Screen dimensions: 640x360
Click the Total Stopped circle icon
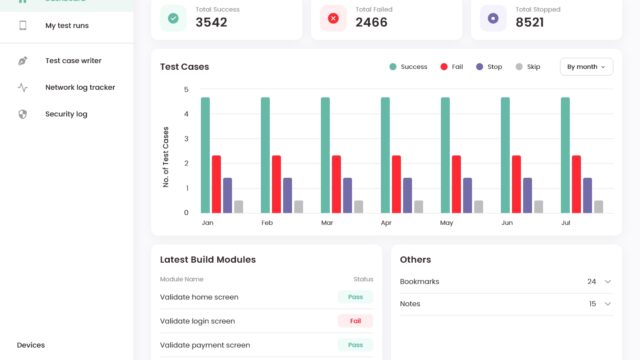point(493,18)
